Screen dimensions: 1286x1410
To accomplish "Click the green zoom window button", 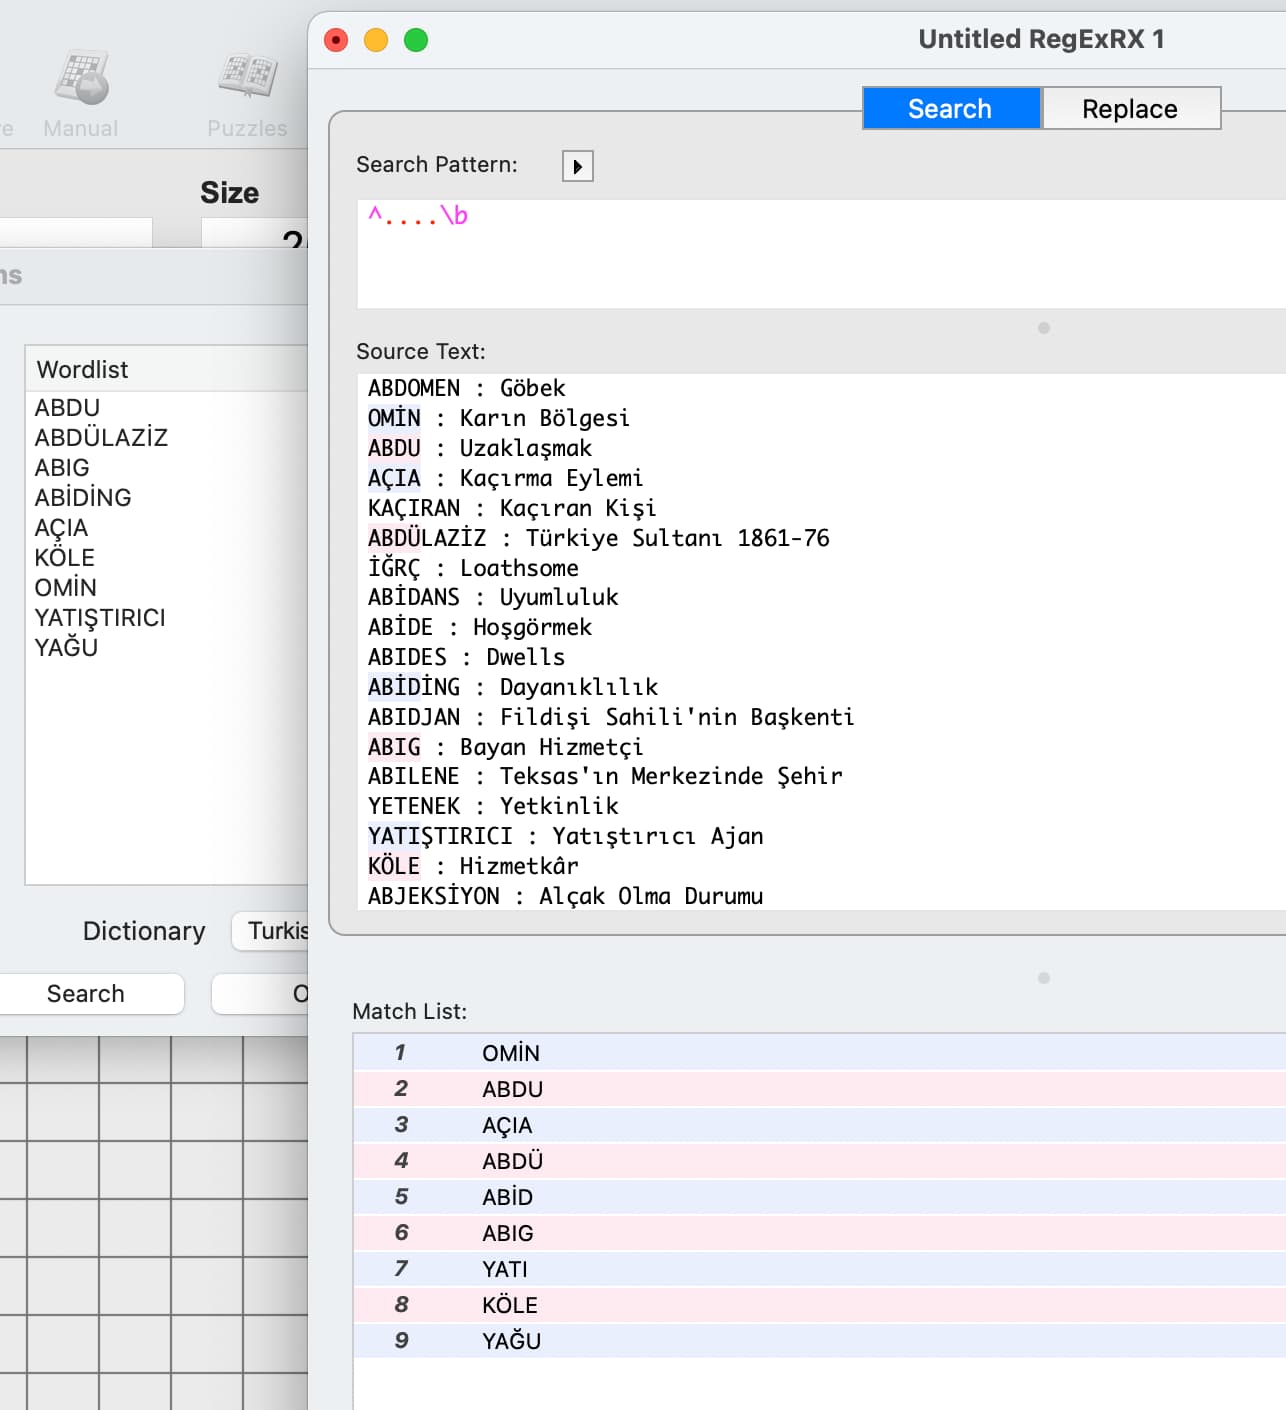I will (x=416, y=40).
